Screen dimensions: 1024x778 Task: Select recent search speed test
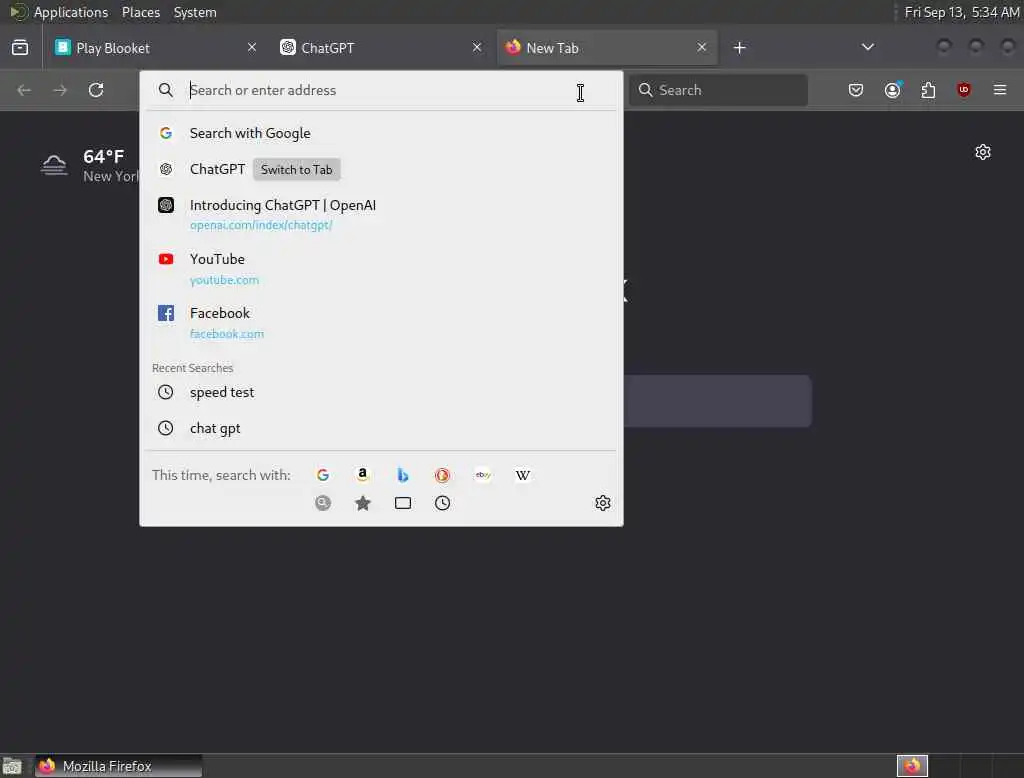[381, 392]
